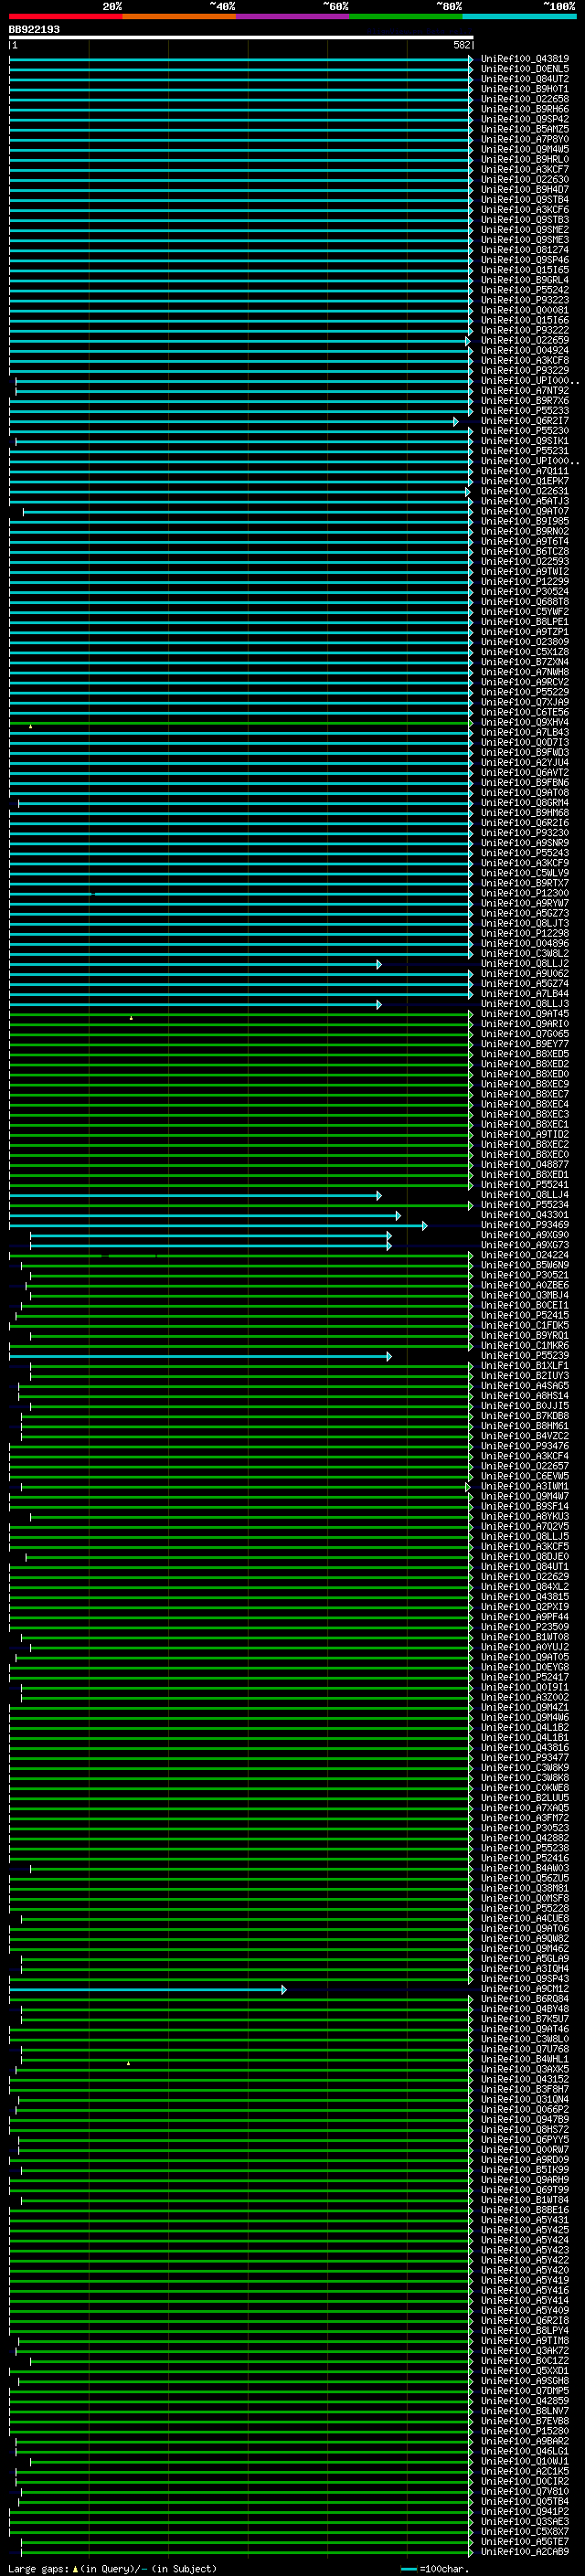Open hit UniRef100_O81274
585x2576 pixels.
click(525, 250)
